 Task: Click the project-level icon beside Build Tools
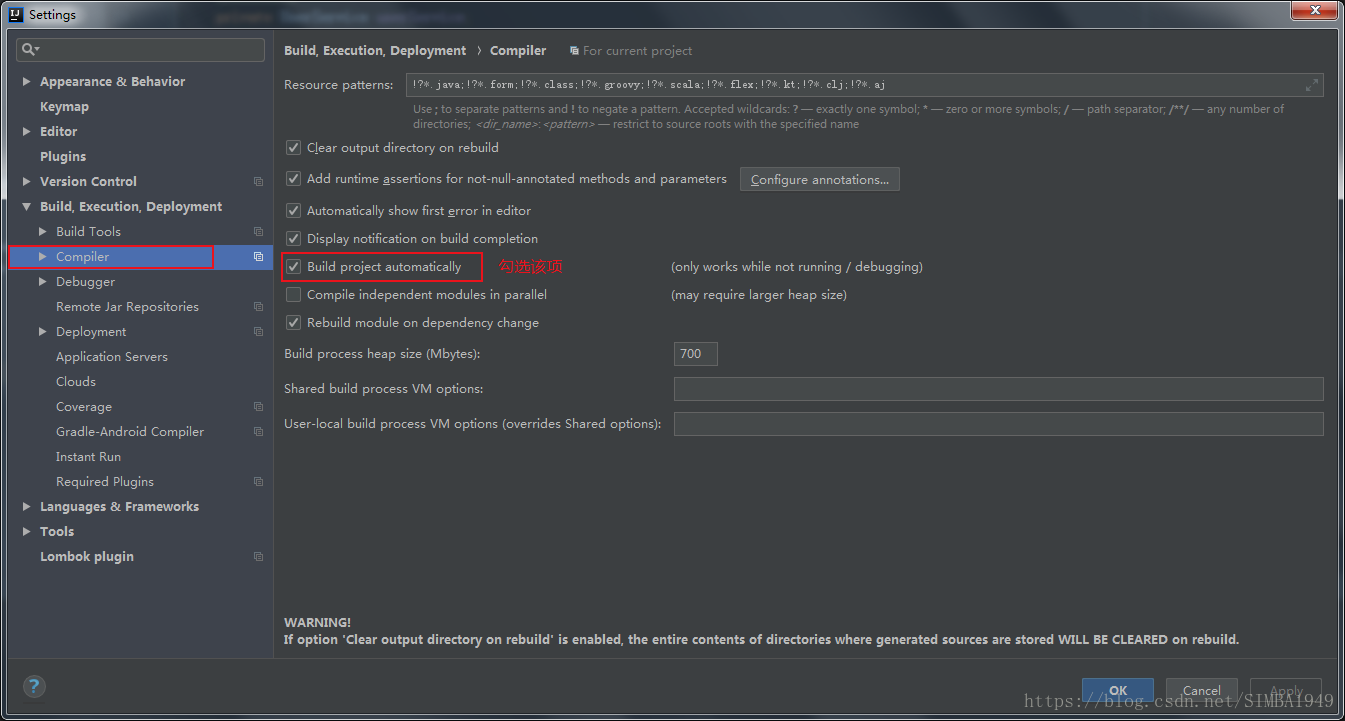click(x=258, y=232)
